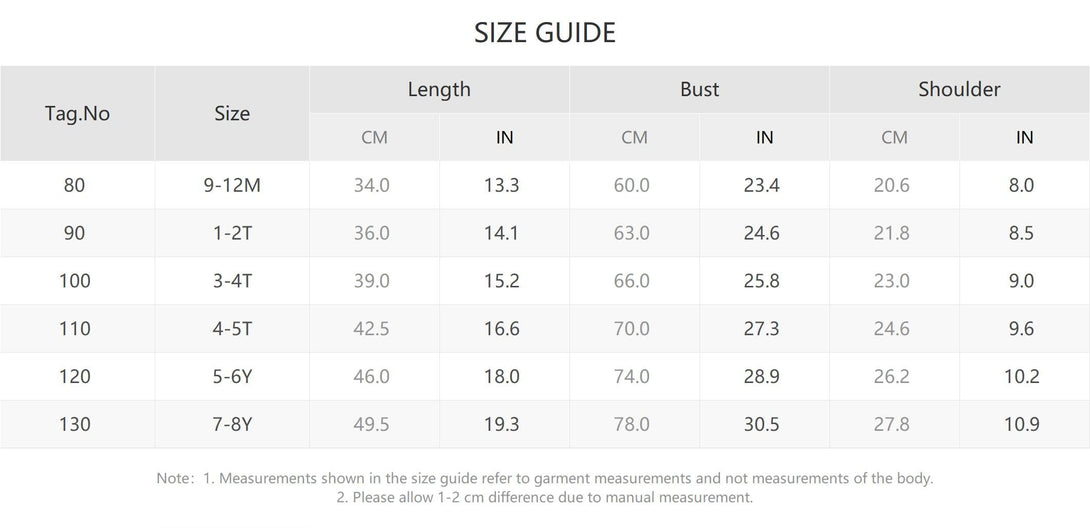Screen dimensions: 1090x528
Task: Click the SIZE GUIDE title
Action: coord(545,33)
